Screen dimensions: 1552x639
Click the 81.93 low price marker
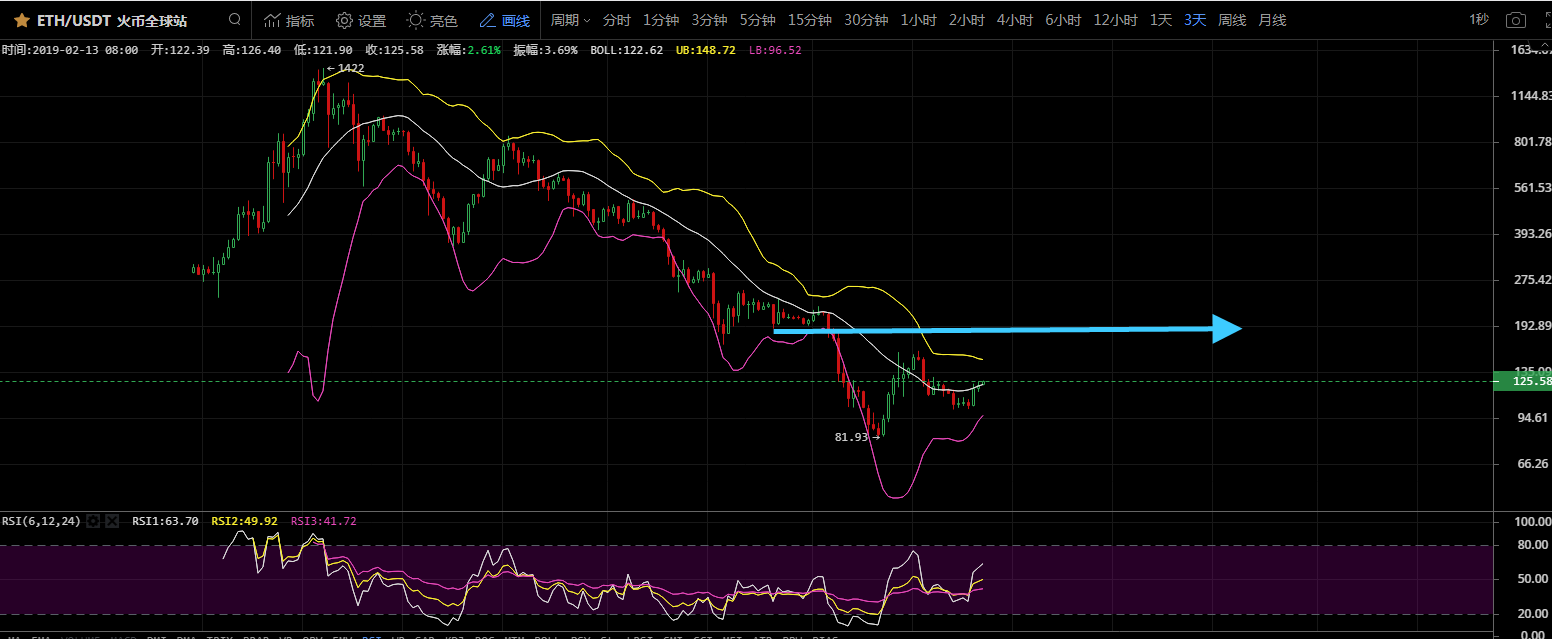coord(857,437)
